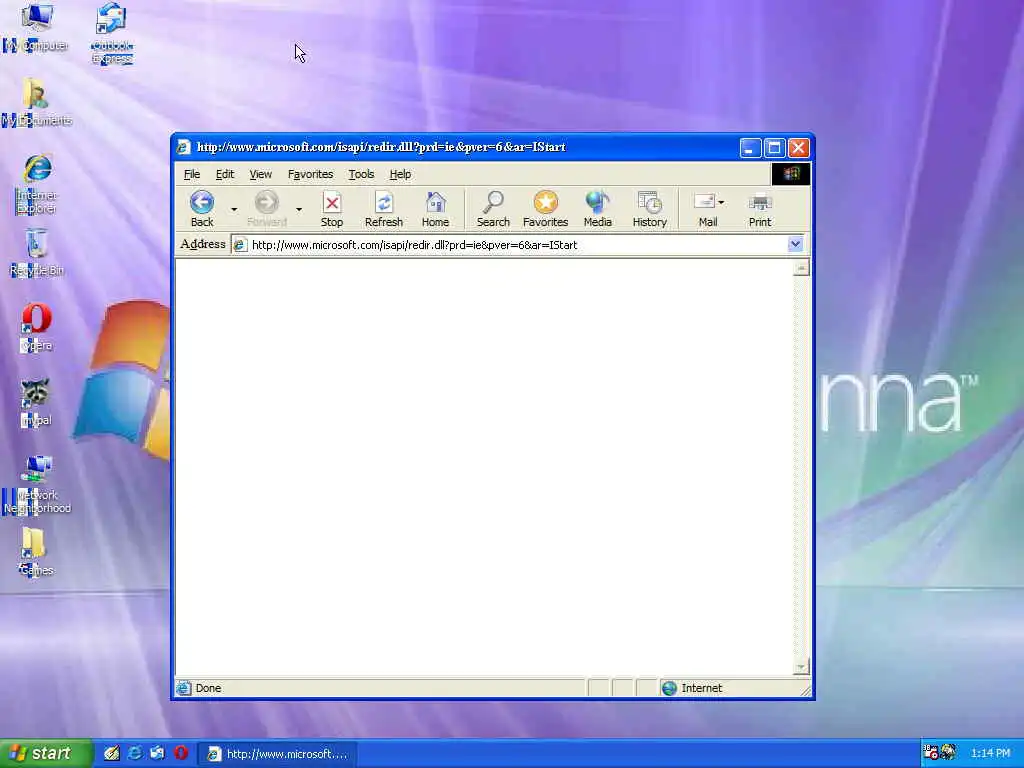The width and height of the screenshot is (1024, 768).
Task: Select the Opera desktop shortcut
Action: (x=37, y=328)
